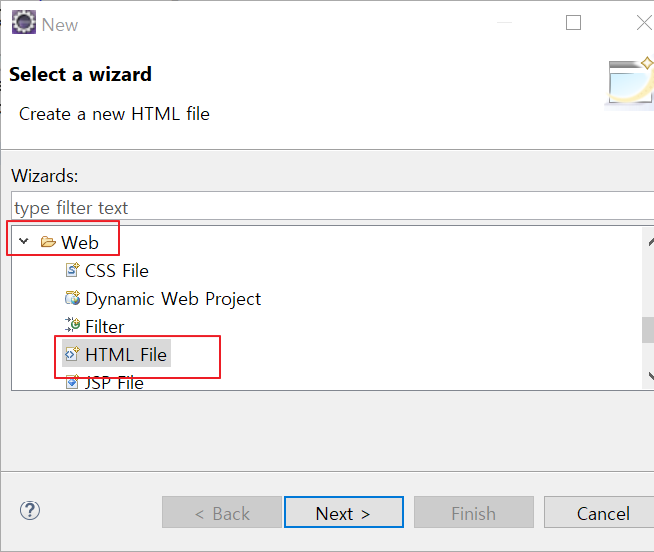
Task: Choose the Filter wizard entry
Action: coord(105,327)
